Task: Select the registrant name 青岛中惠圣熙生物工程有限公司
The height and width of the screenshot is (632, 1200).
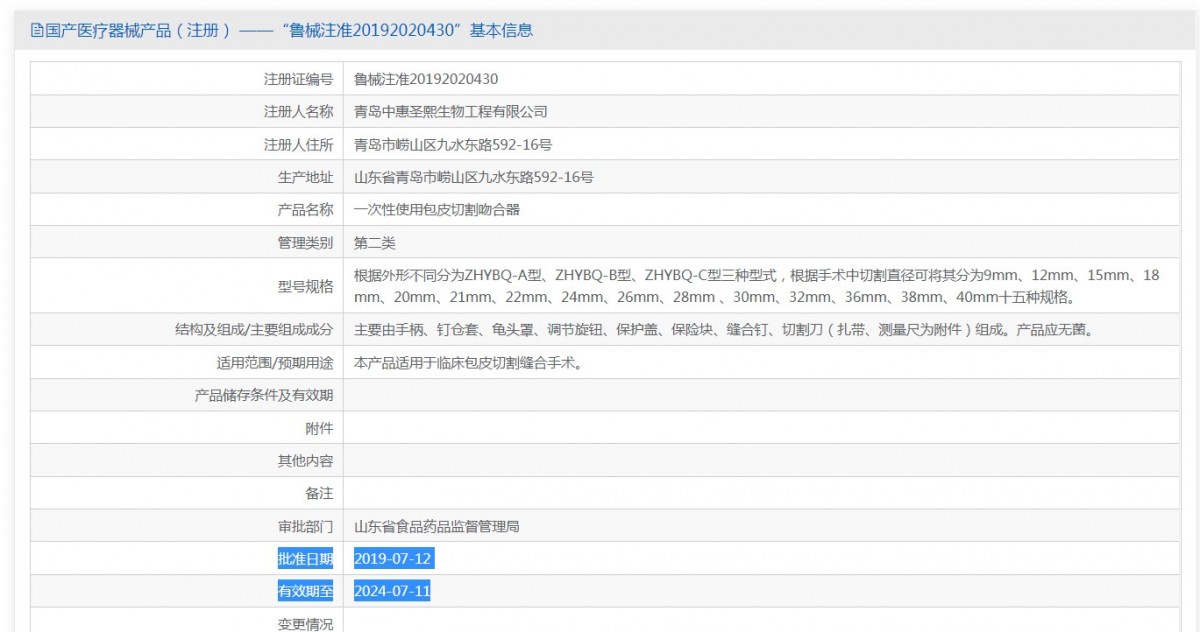Action: [451, 112]
